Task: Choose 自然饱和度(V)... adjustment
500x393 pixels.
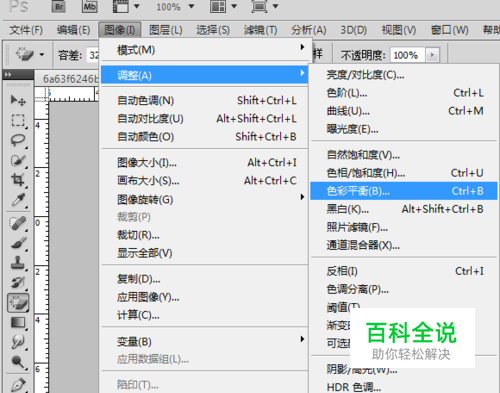Action: [404, 155]
